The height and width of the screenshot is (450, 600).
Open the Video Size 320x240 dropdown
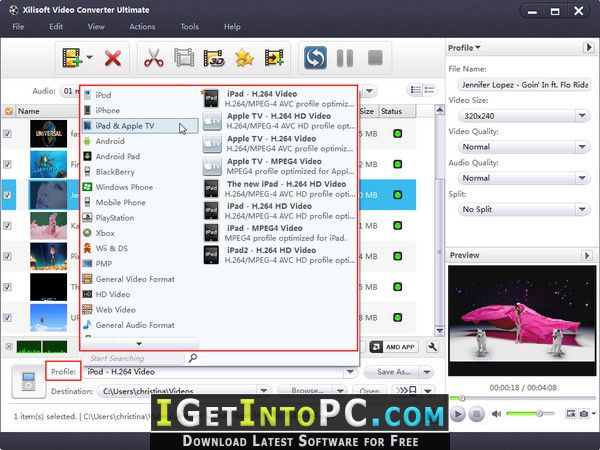point(524,116)
